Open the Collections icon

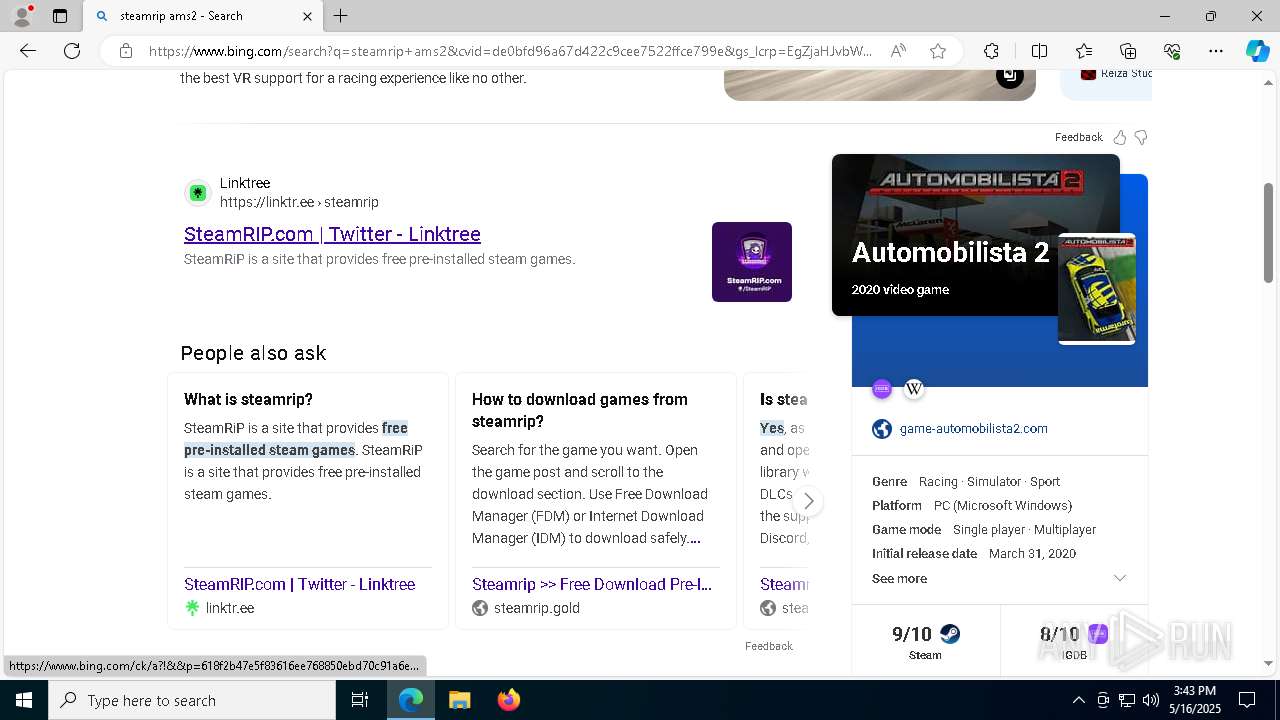[1128, 51]
